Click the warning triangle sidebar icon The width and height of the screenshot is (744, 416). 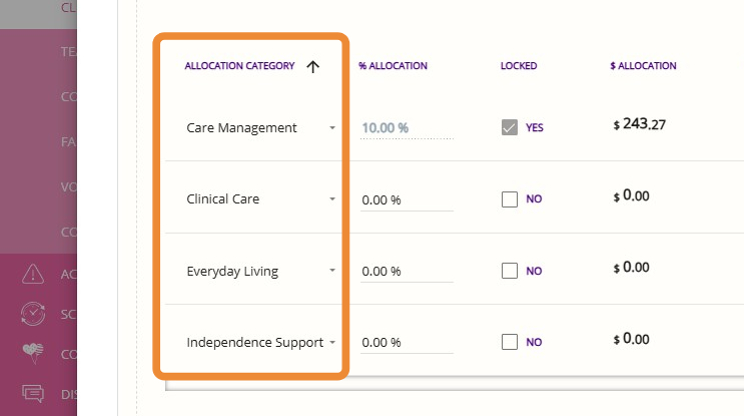[33, 273]
